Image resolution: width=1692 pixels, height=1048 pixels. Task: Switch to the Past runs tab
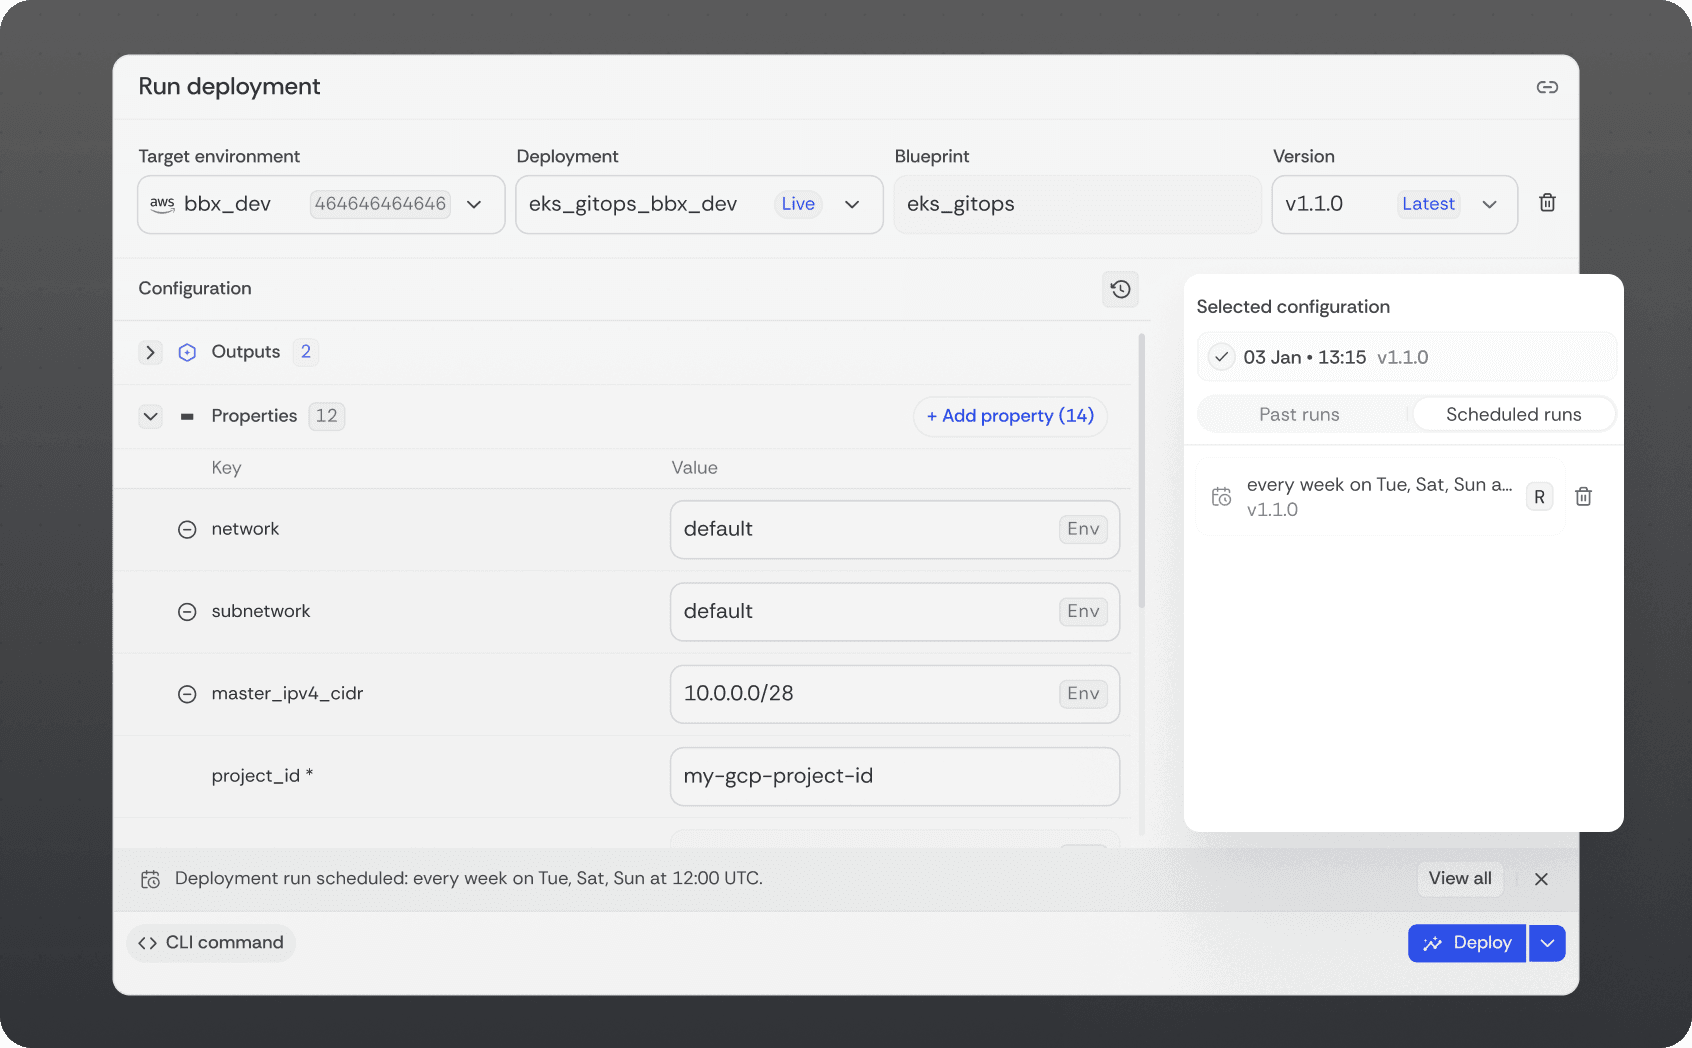(1299, 414)
